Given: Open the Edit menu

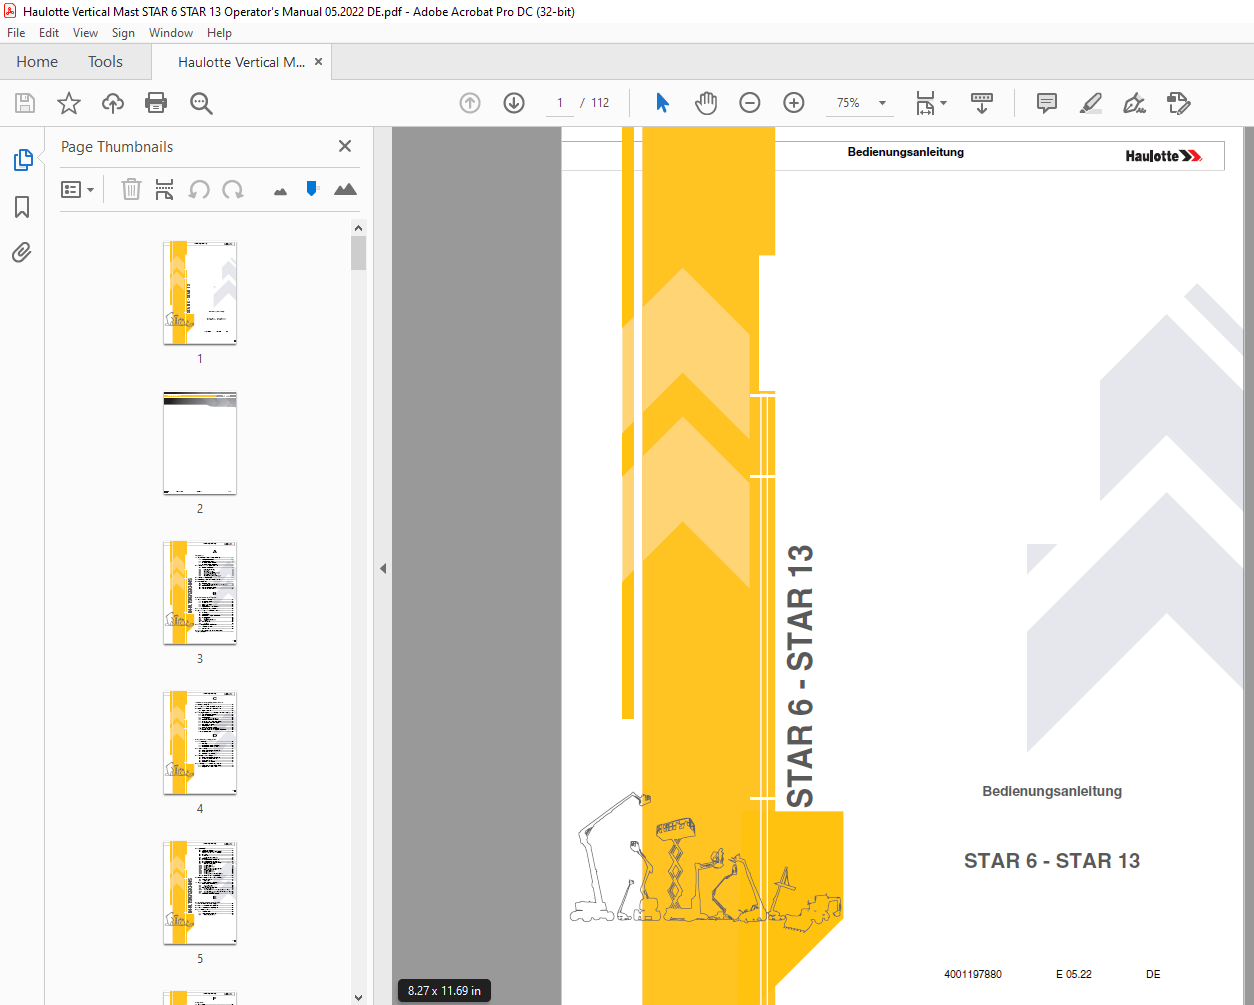Looking at the screenshot, I should 49,33.
